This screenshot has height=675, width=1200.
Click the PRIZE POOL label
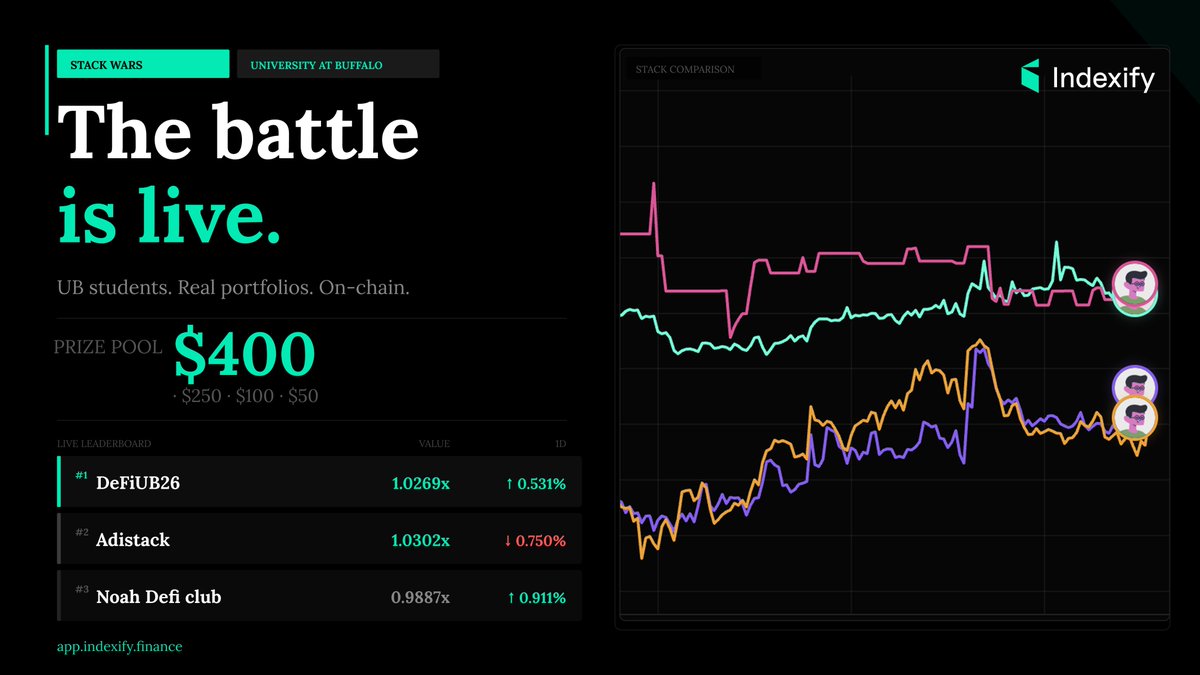[x=108, y=348]
